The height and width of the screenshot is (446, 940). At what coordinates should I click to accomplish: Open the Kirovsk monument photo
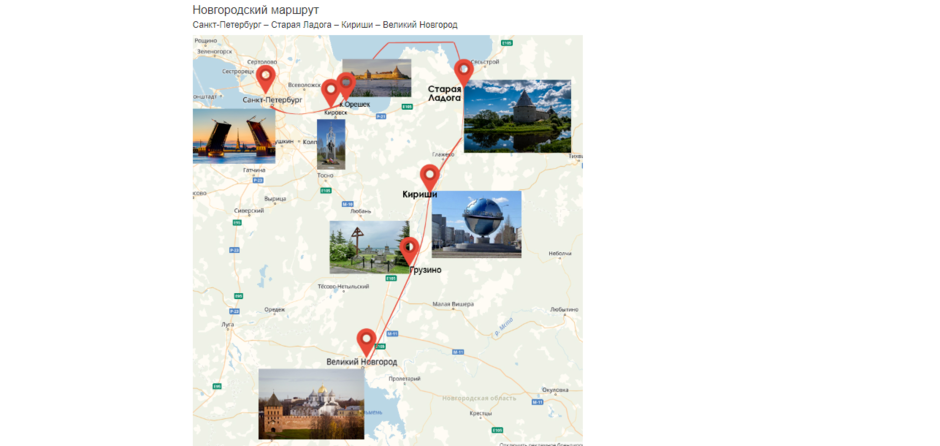click(x=331, y=144)
